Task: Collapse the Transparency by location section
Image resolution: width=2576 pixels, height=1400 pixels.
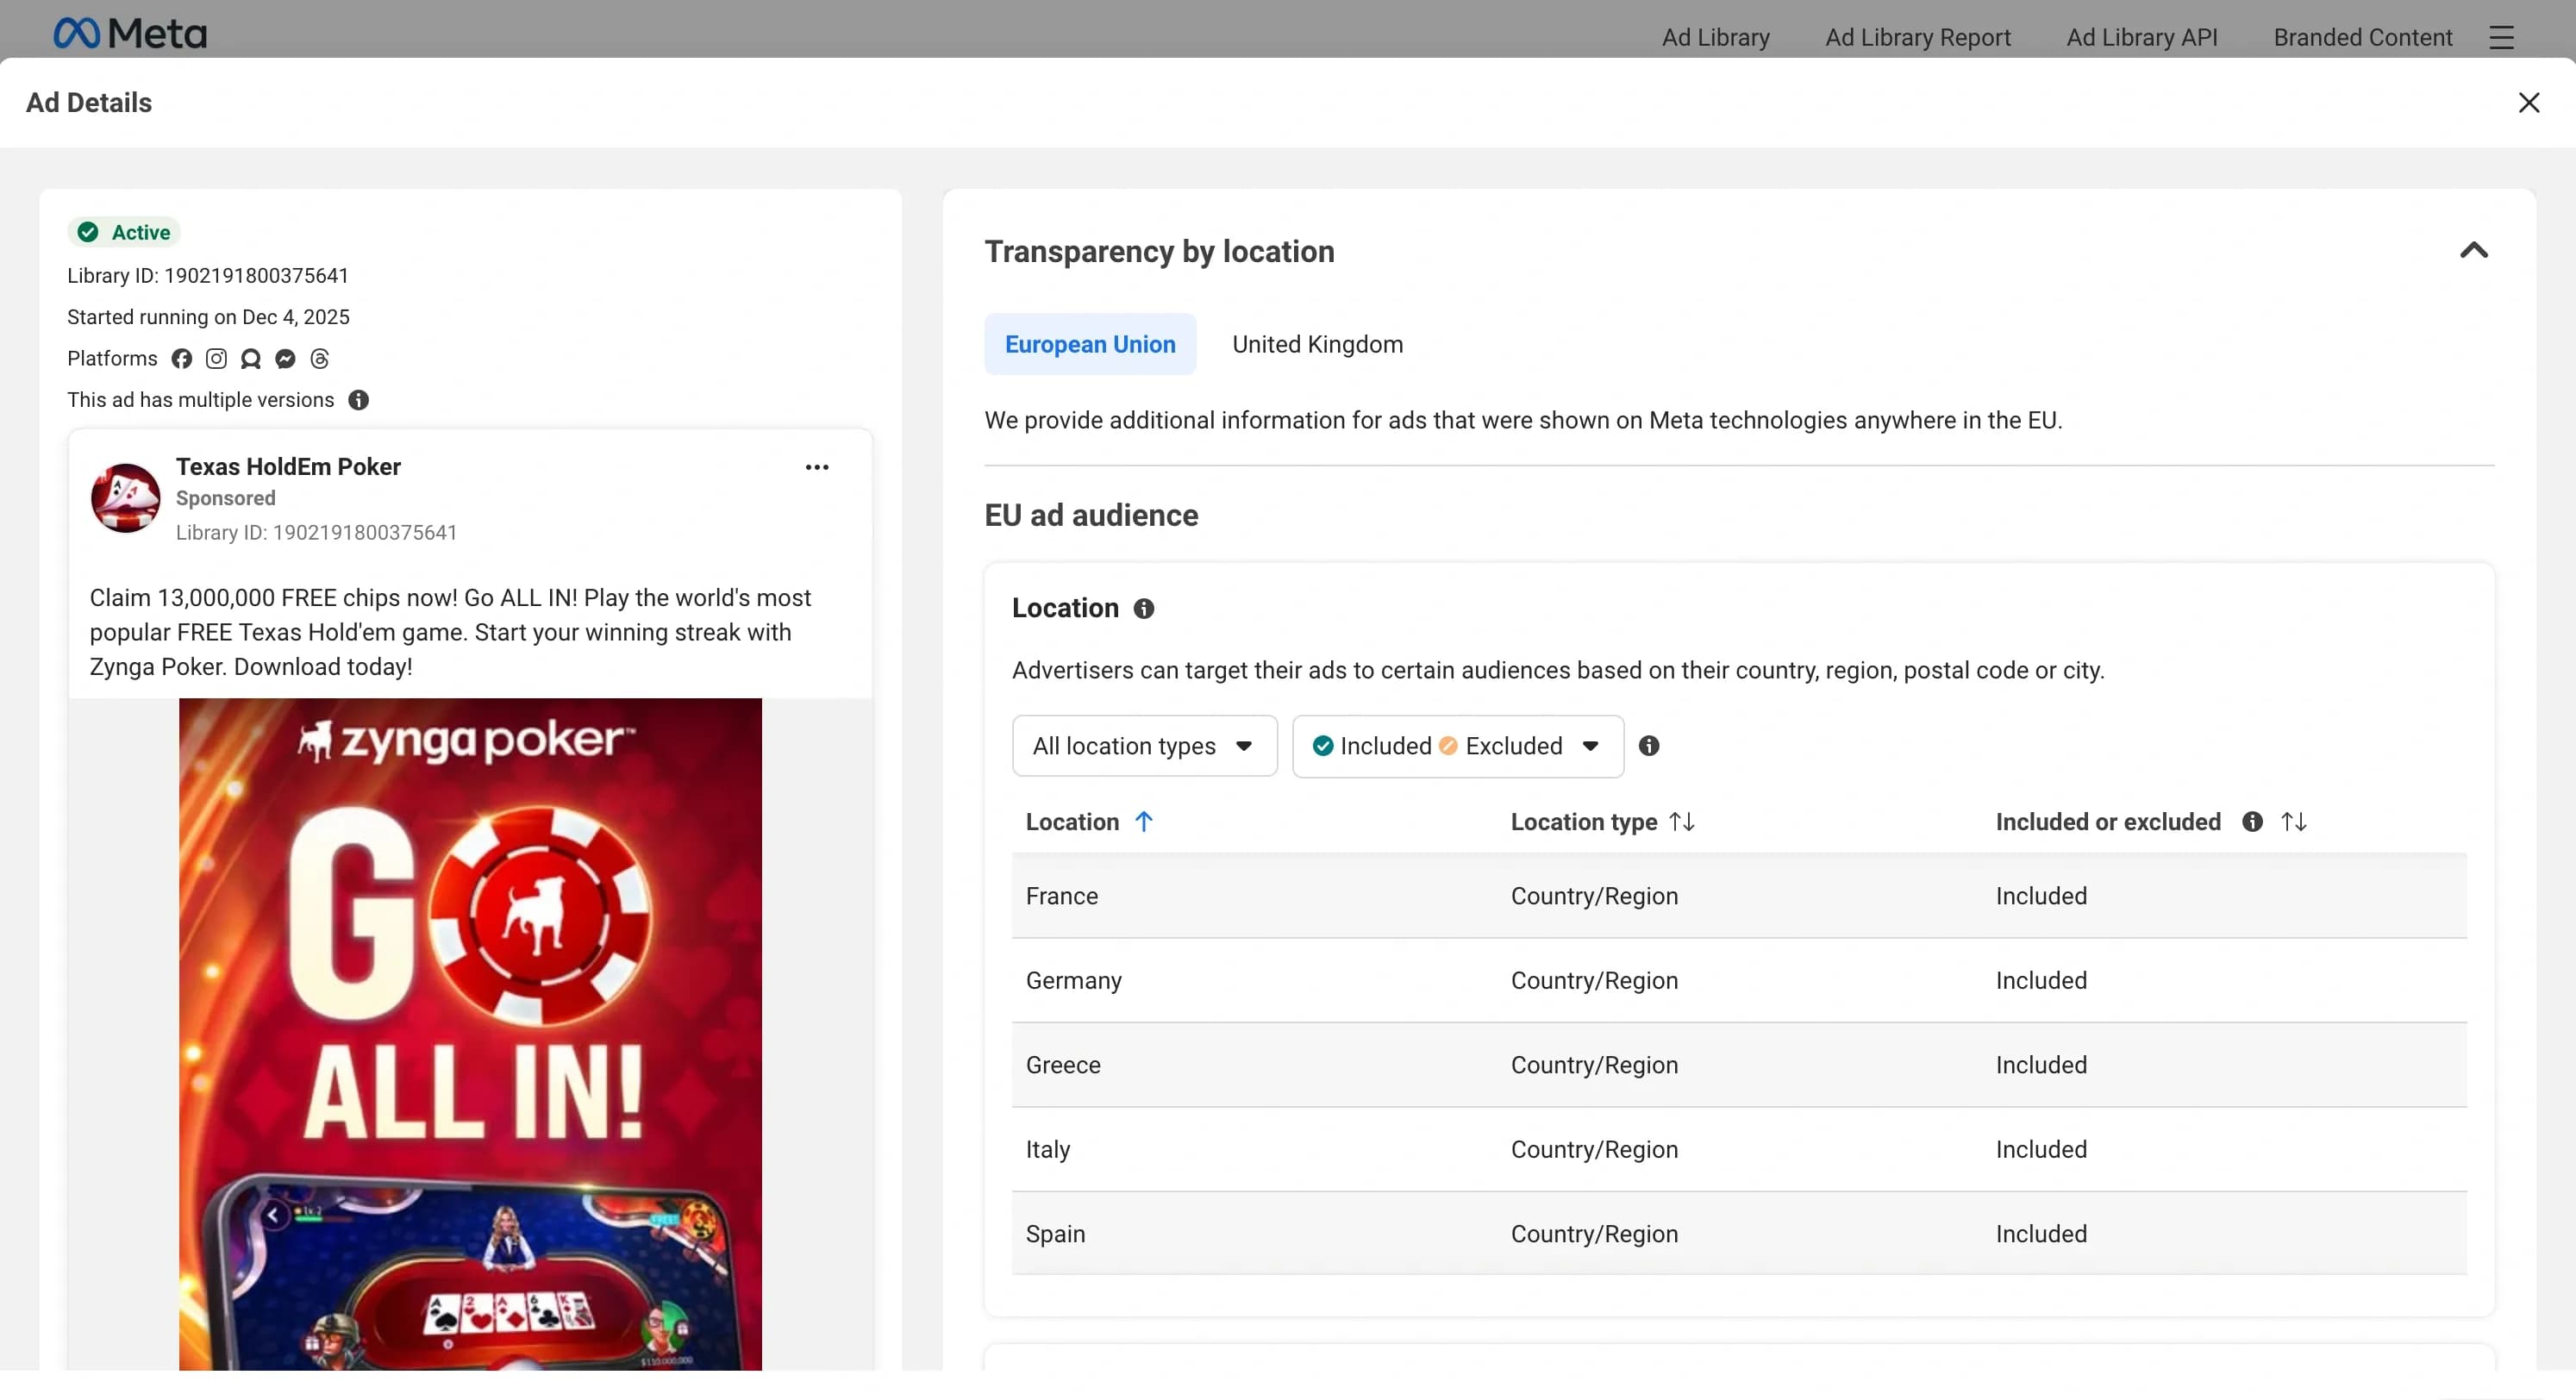Action: coord(2473,251)
